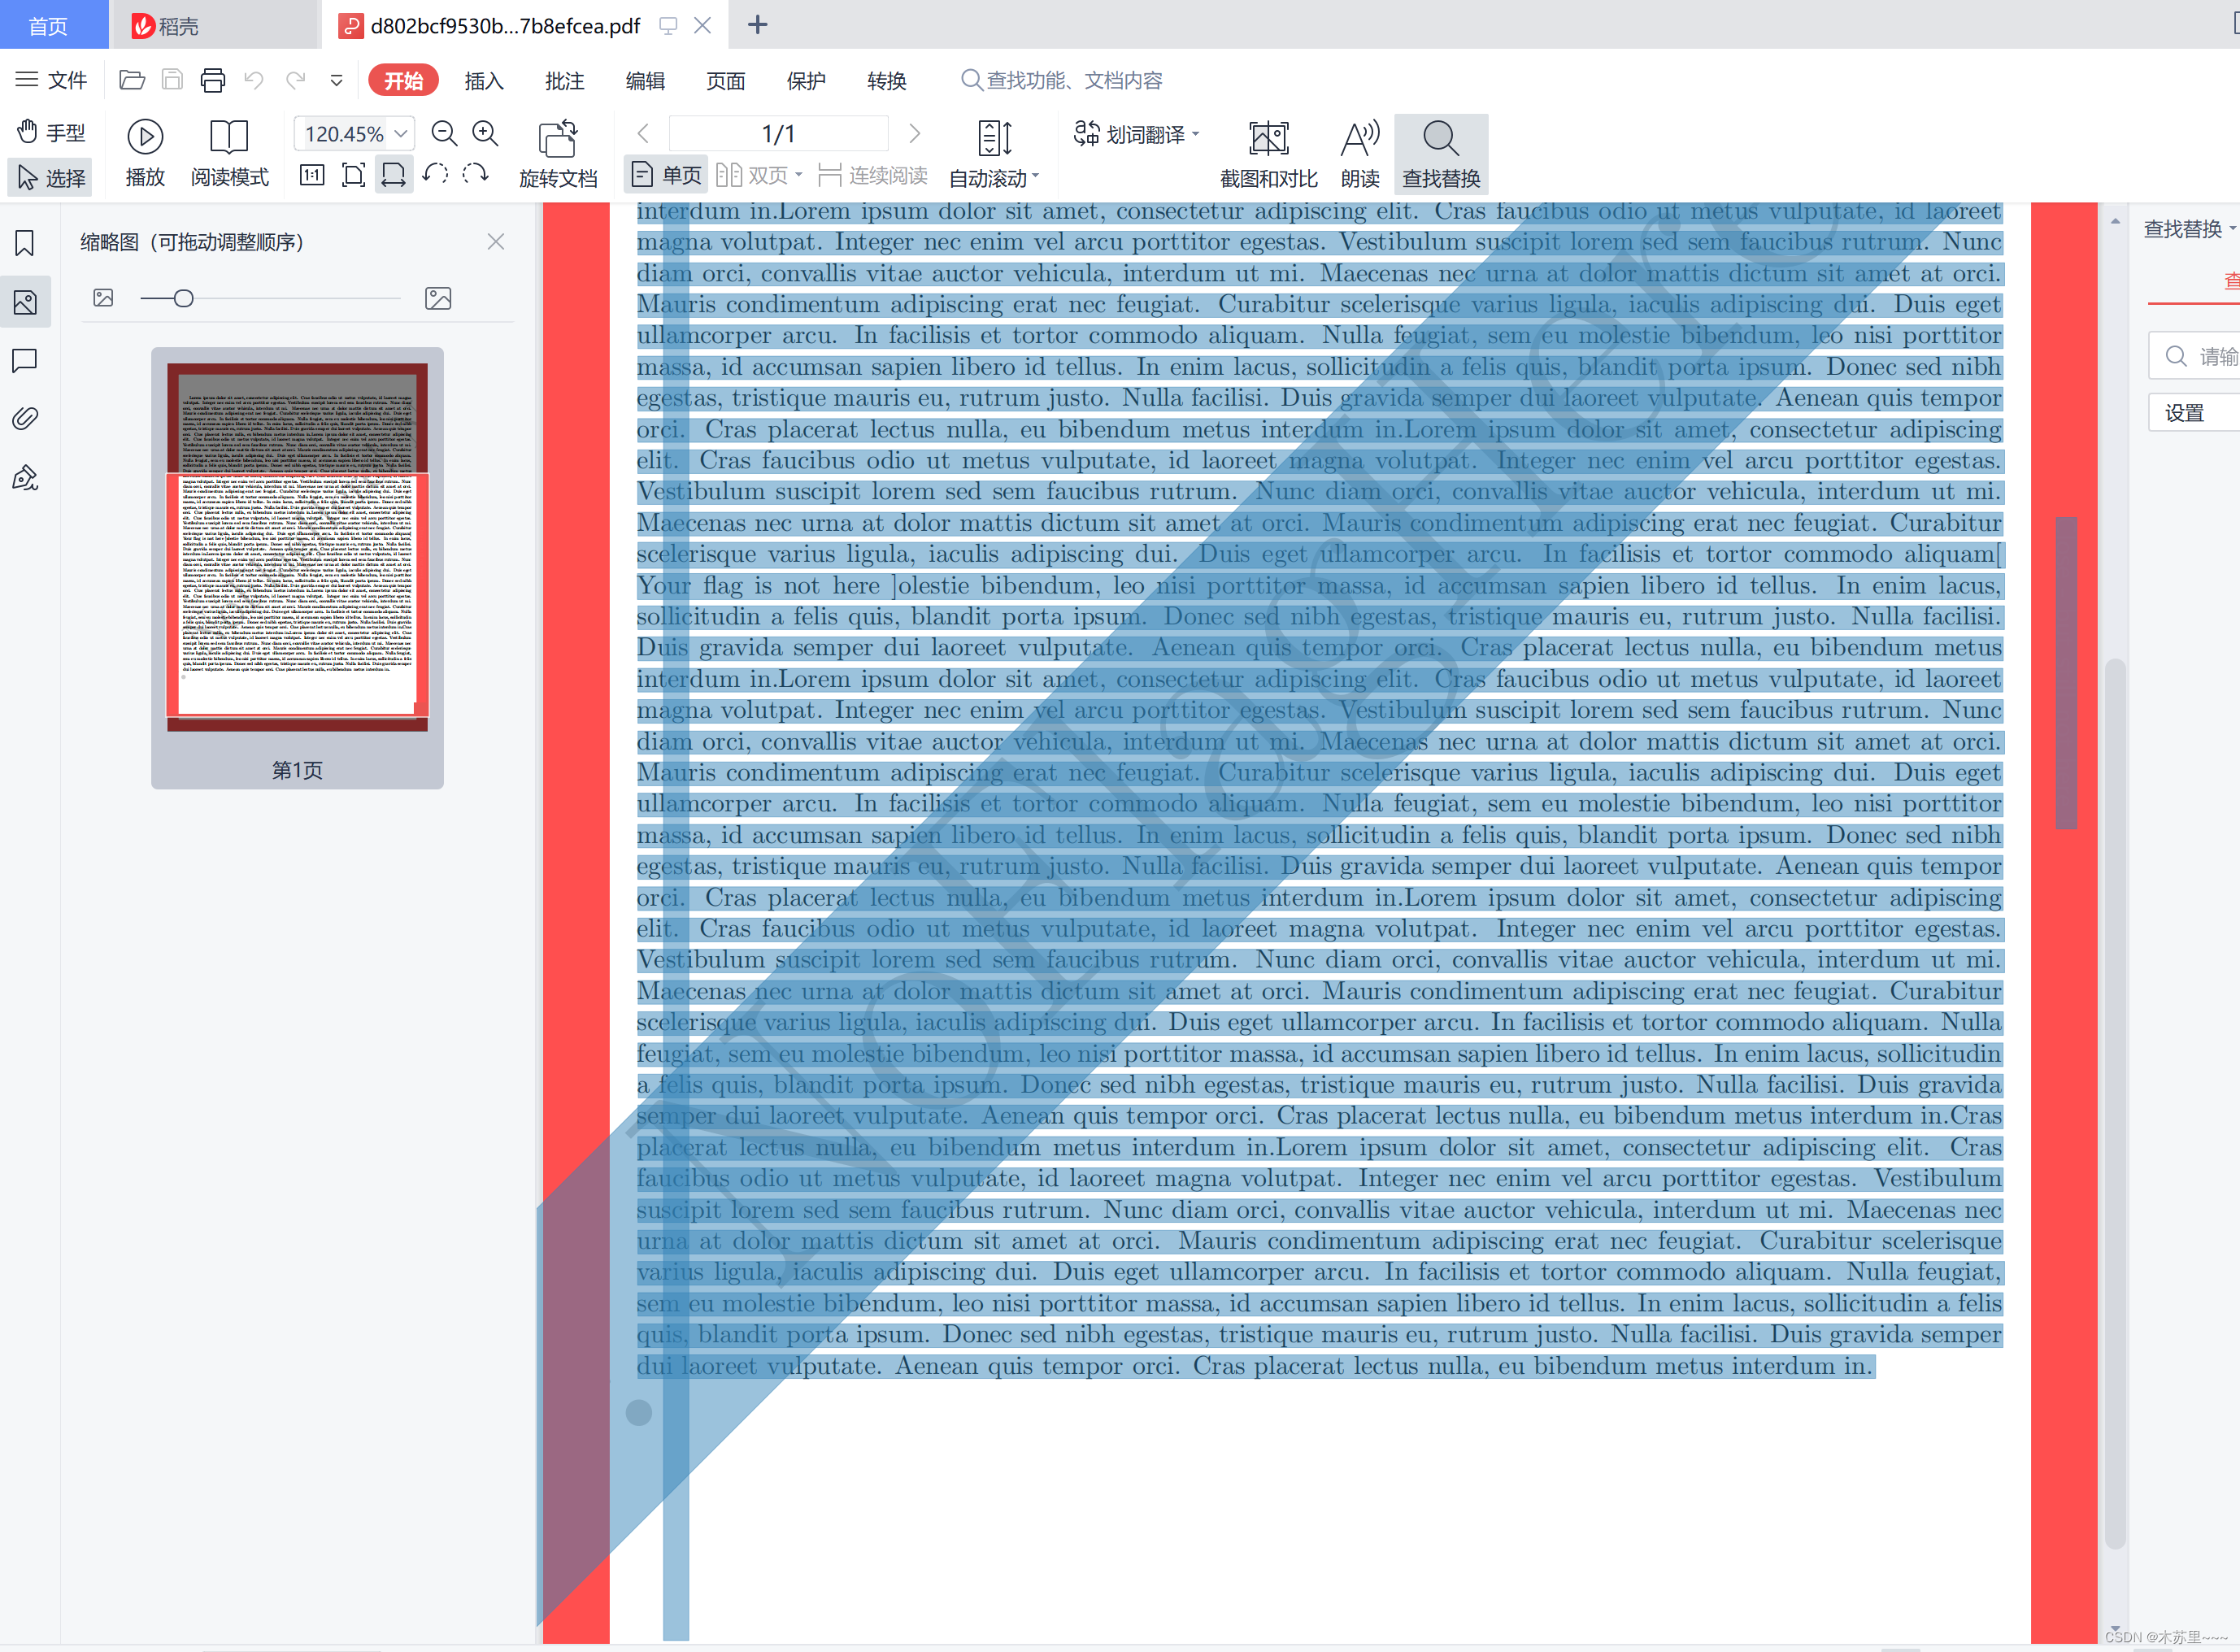Click the tab display monitor icon
The height and width of the screenshot is (1652, 2240).
pos(668,25)
